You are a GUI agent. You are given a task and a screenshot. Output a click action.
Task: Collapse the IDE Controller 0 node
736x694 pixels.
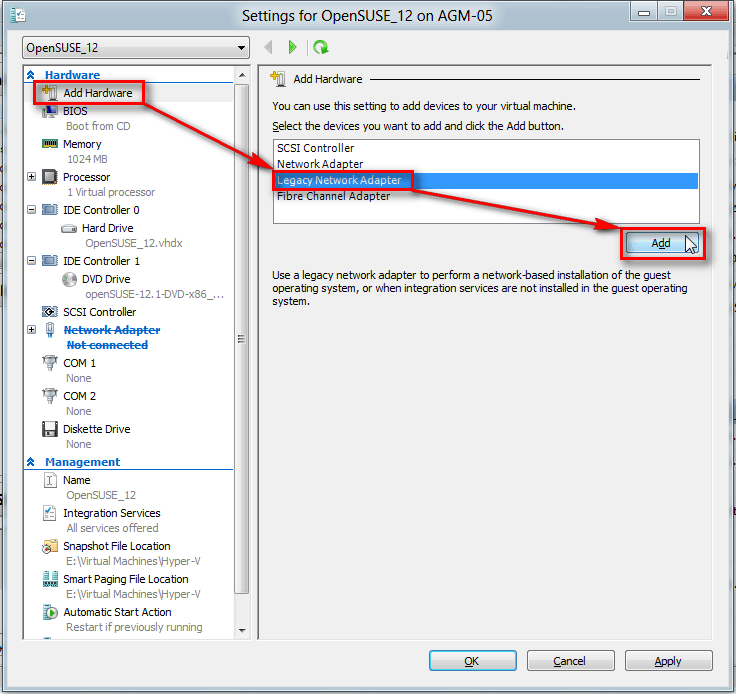[32, 210]
